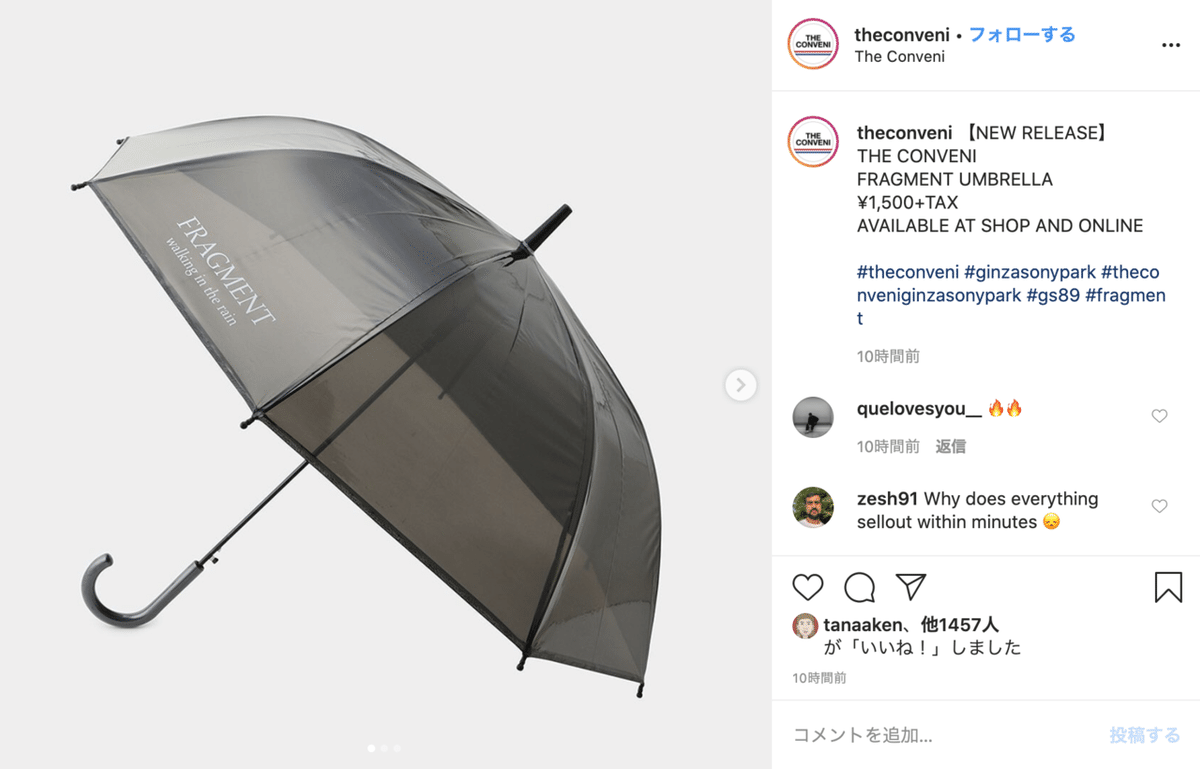This screenshot has height=769, width=1200.
Task: Click 返信 to reply to quelovesyou__
Action: click(x=950, y=446)
